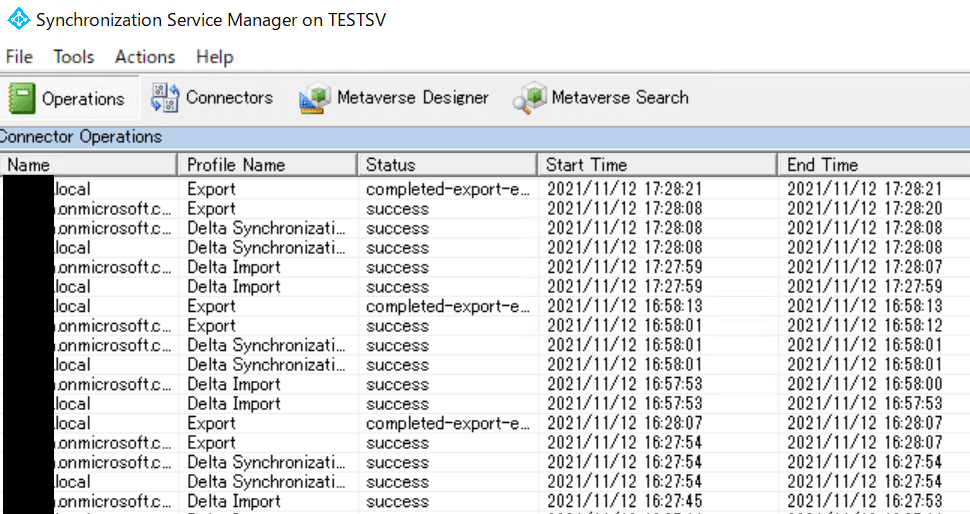Open the Metaverse Search magnifier icon
970x514 pixels.
click(530, 98)
